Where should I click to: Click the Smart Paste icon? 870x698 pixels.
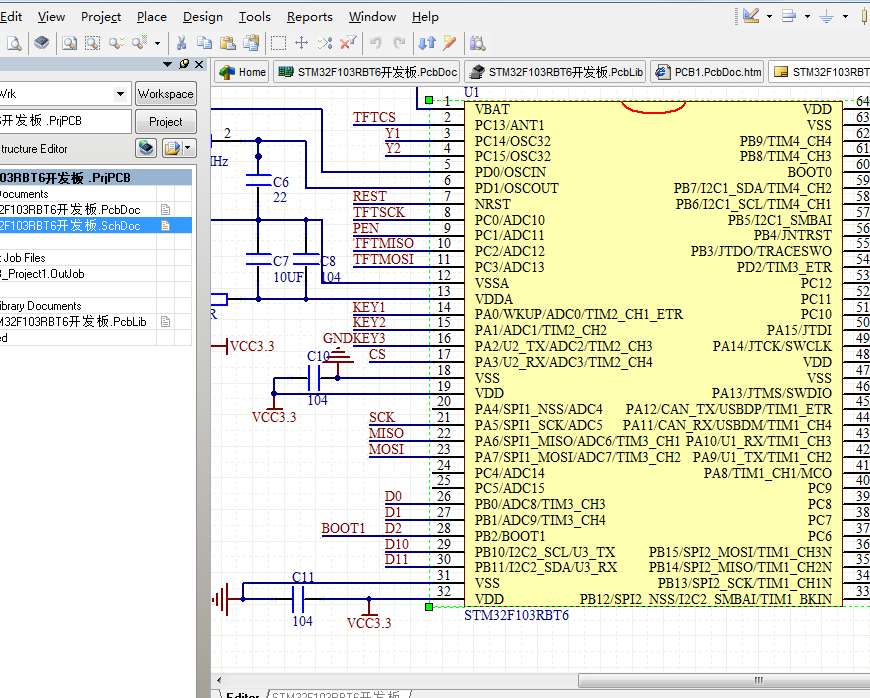tap(251, 43)
